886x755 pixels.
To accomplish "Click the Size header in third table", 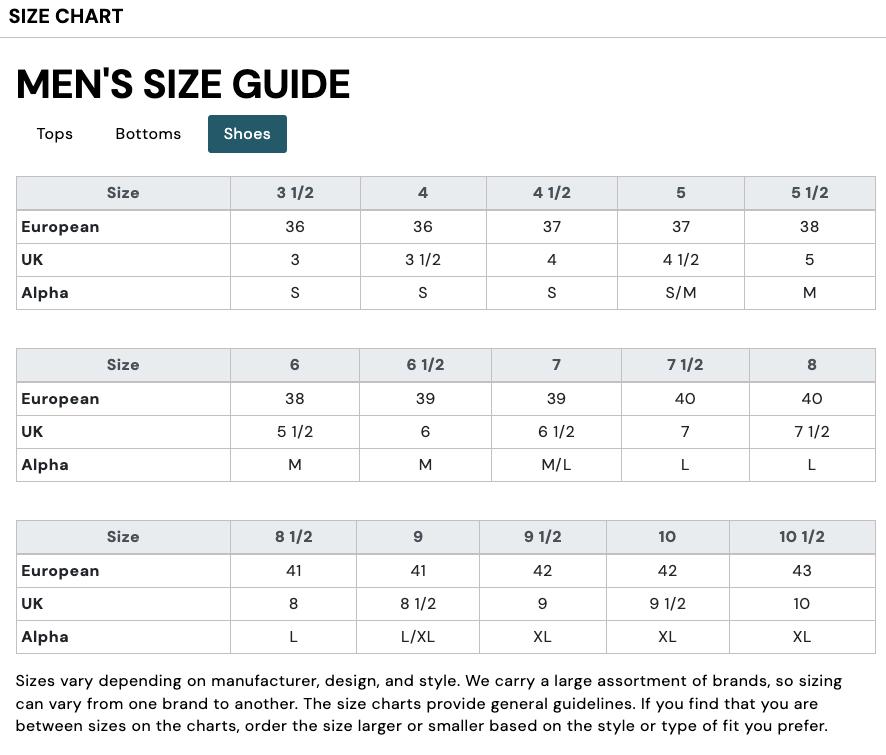I will tap(123, 537).
